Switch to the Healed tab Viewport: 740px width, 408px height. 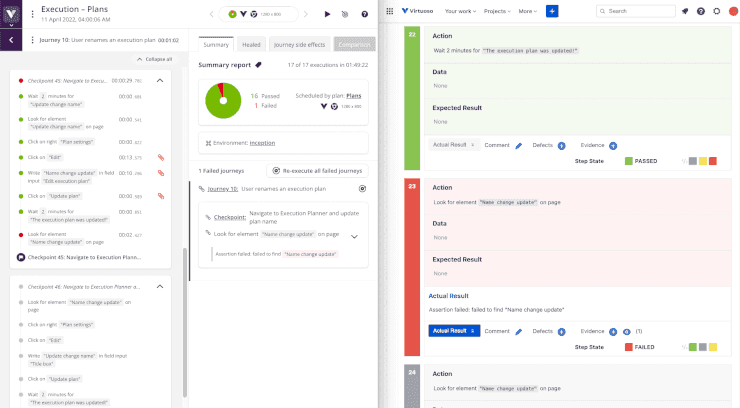[251, 45]
